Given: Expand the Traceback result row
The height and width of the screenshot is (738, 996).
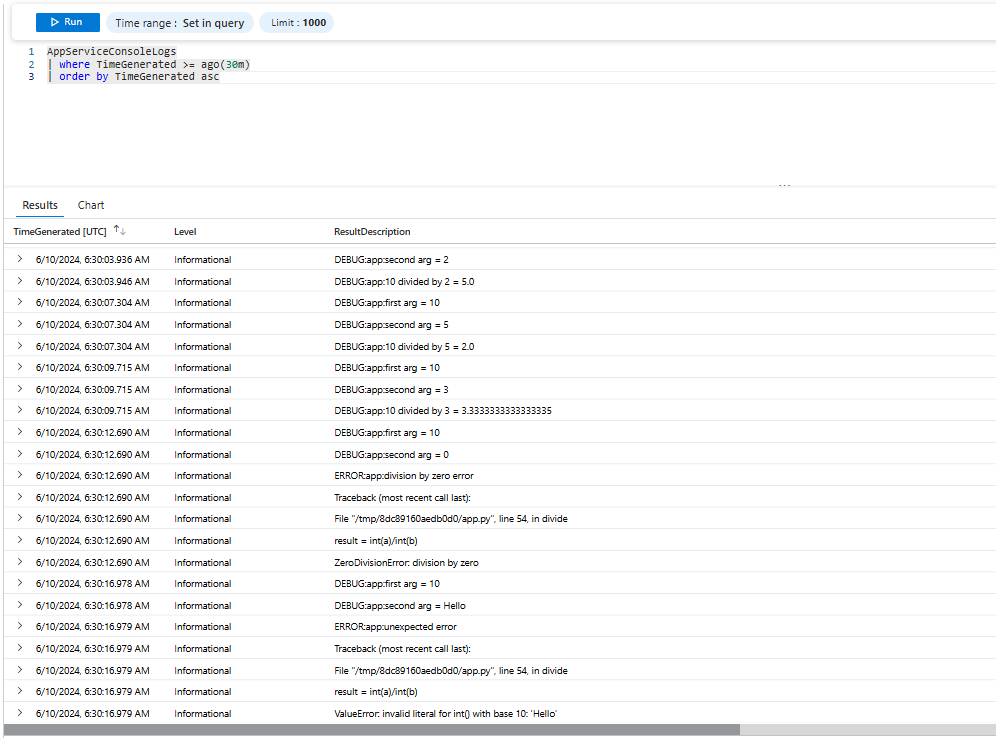Looking at the screenshot, I should [20, 497].
